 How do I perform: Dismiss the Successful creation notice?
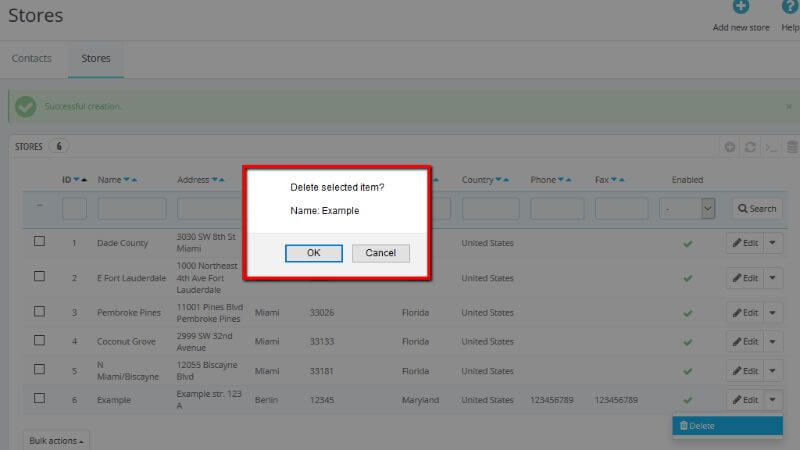(x=789, y=107)
